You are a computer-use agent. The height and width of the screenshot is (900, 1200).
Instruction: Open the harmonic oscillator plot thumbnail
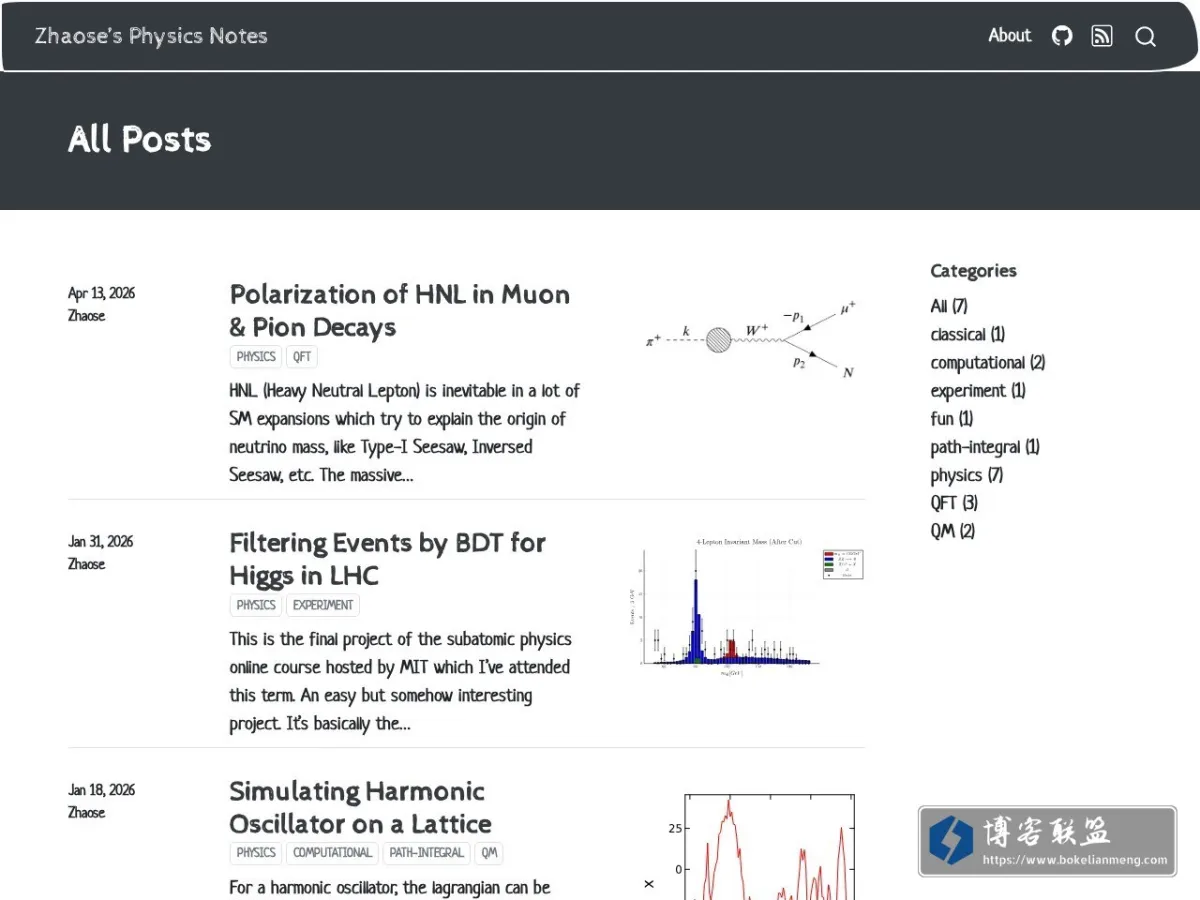coord(751,844)
